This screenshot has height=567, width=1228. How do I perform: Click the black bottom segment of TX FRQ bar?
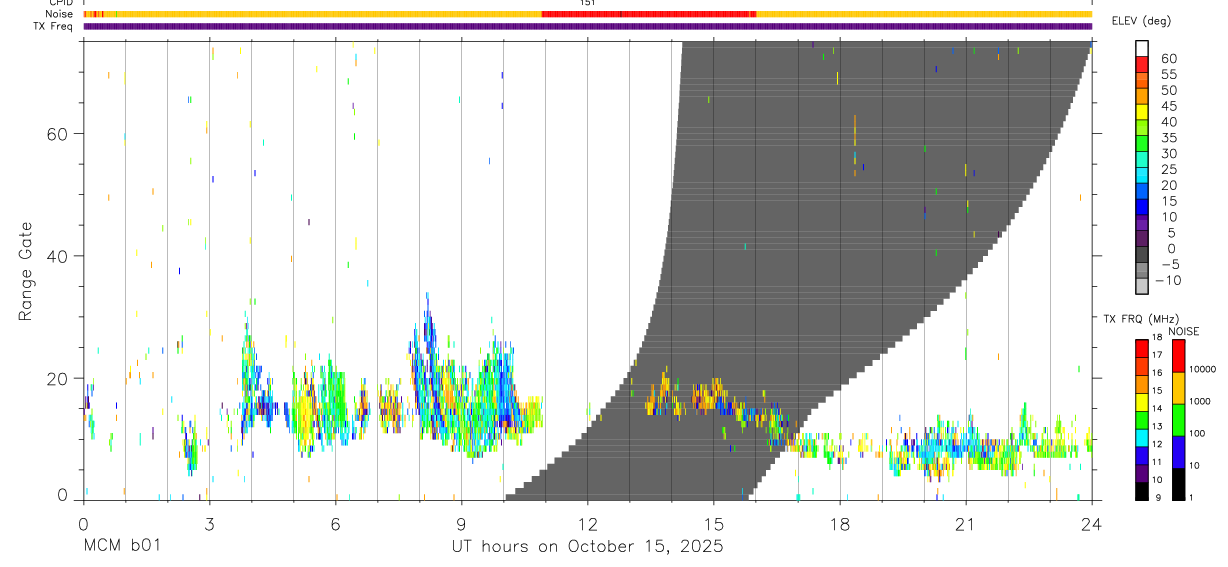[1142, 491]
